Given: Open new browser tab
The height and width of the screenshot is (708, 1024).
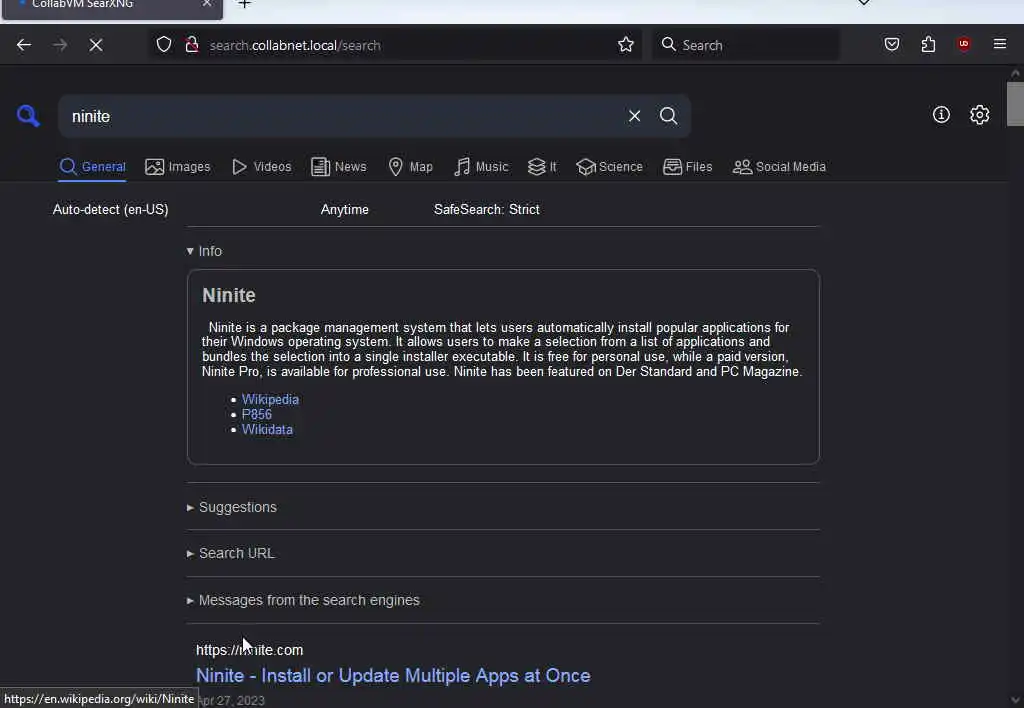Looking at the screenshot, I should click(244, 4).
